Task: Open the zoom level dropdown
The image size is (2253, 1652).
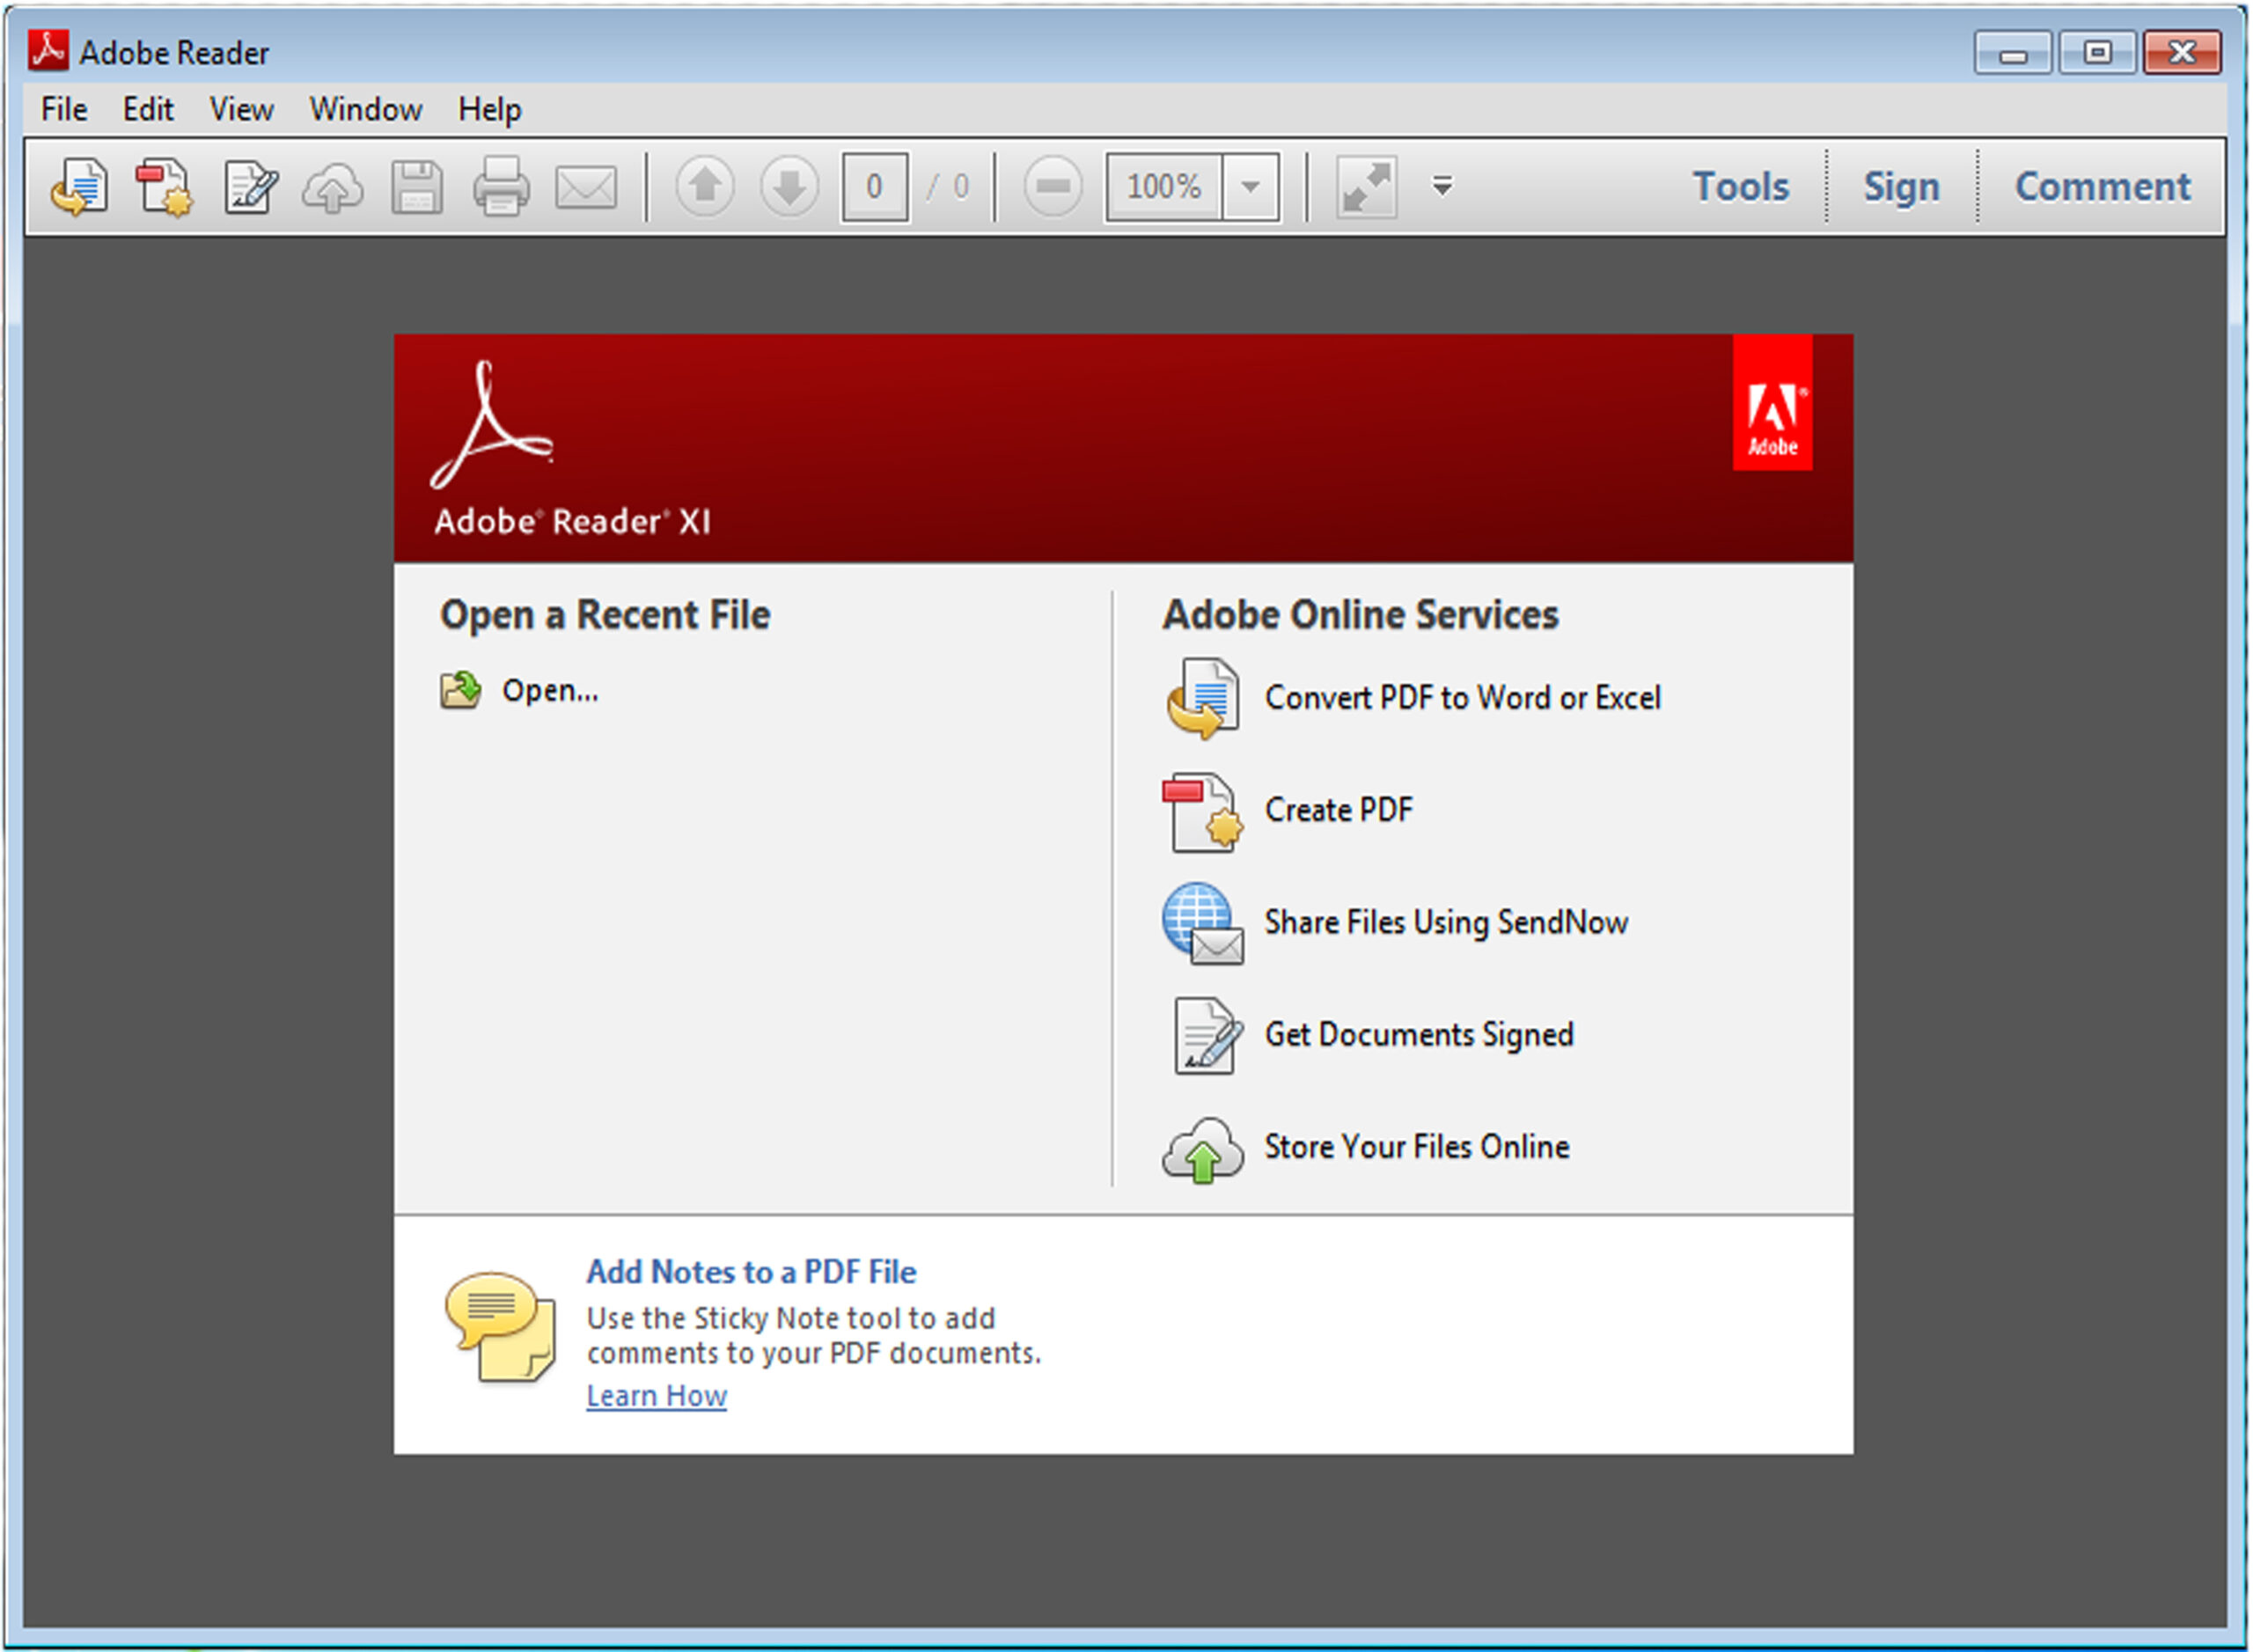Action: (x=1249, y=186)
